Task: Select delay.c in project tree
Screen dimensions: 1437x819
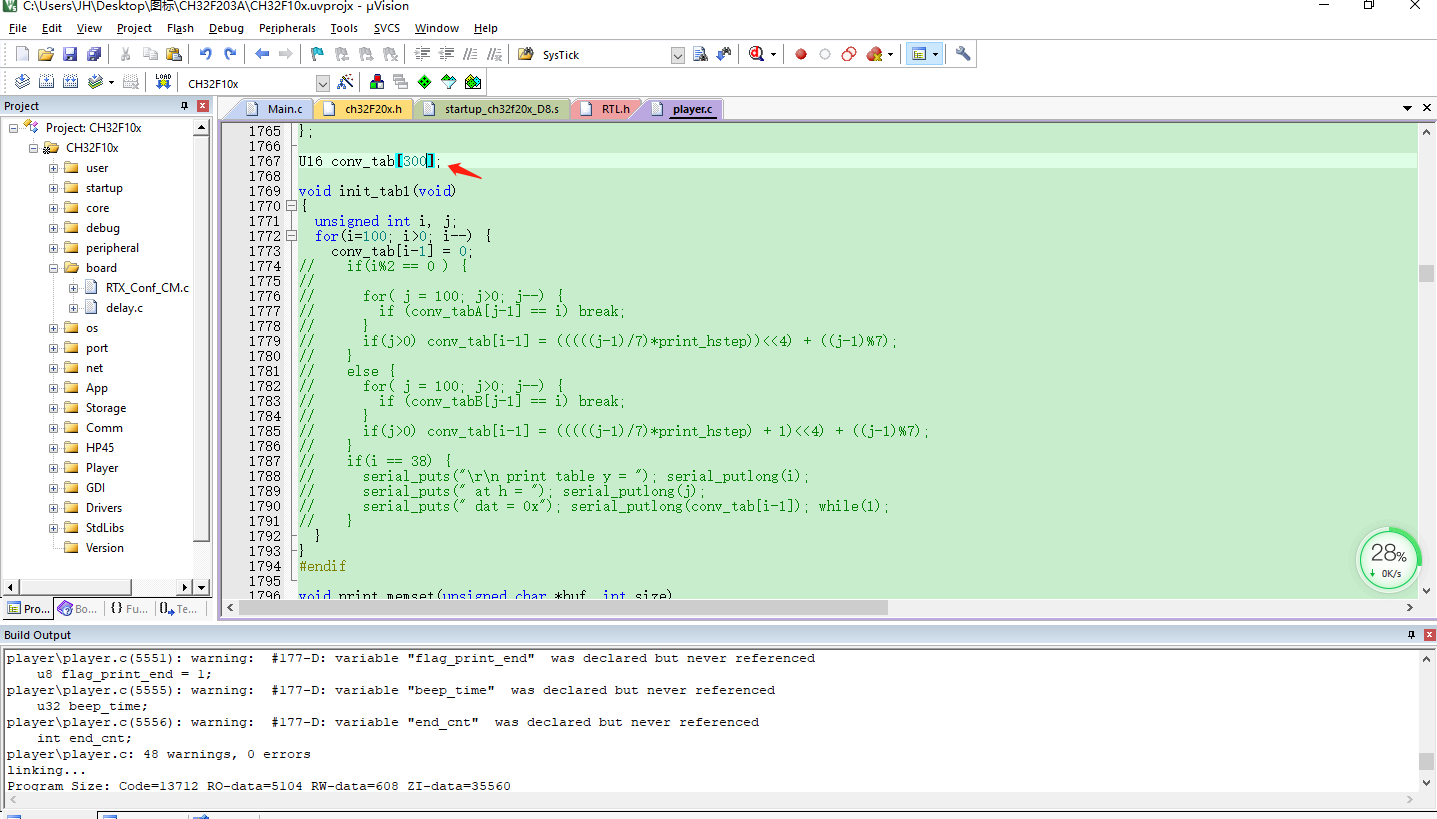Action: point(124,308)
